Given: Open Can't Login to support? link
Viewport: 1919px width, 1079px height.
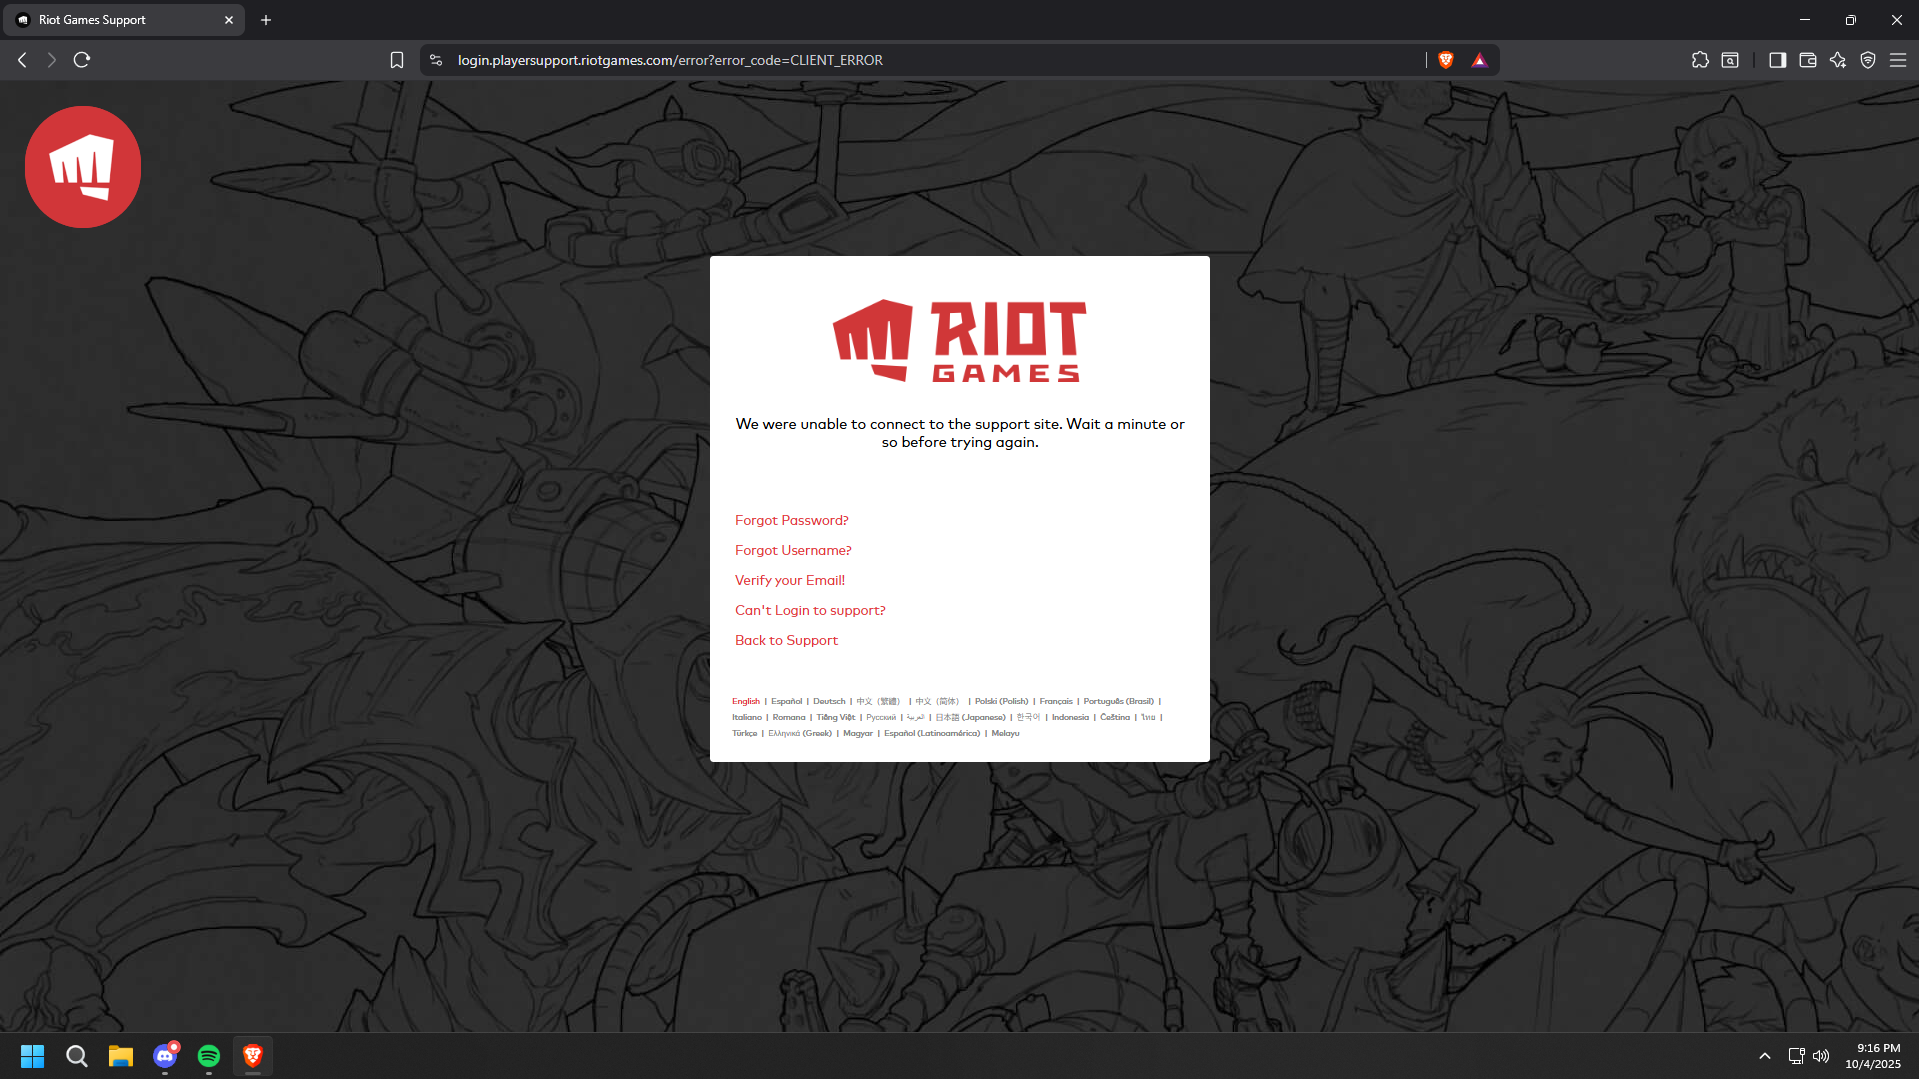Looking at the screenshot, I should click(x=810, y=610).
